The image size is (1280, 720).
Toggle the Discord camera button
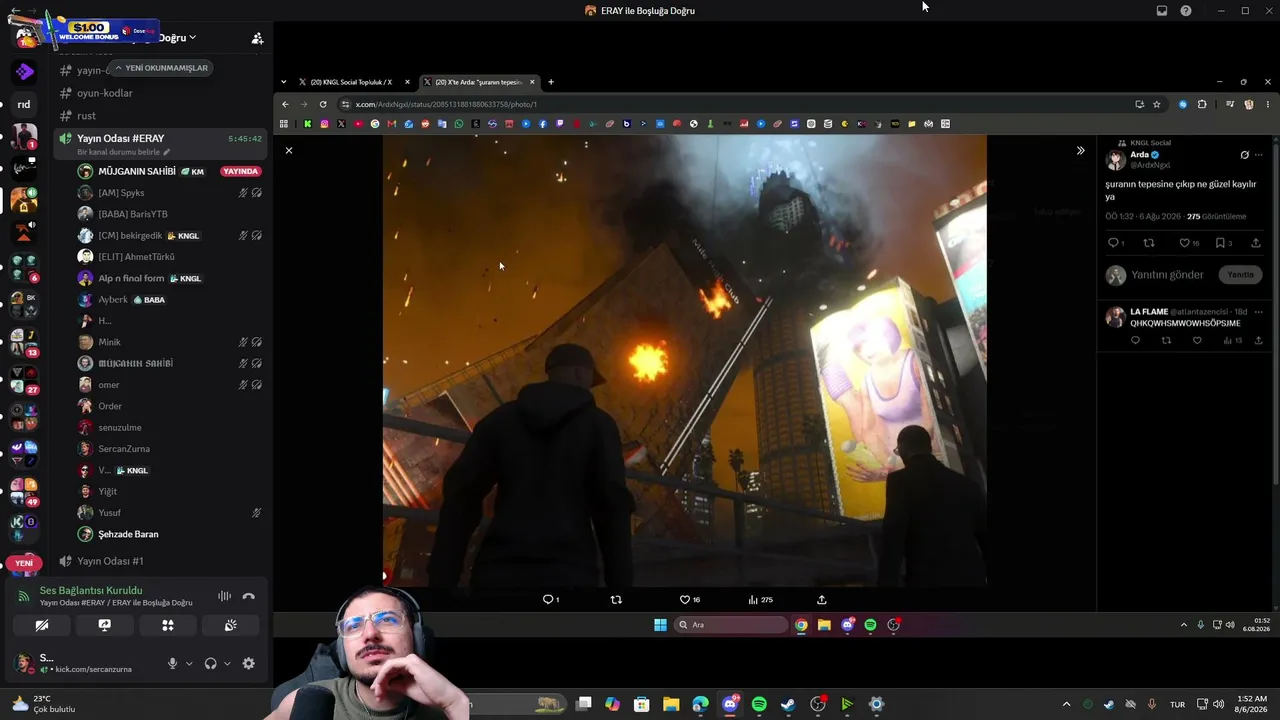tap(41, 626)
